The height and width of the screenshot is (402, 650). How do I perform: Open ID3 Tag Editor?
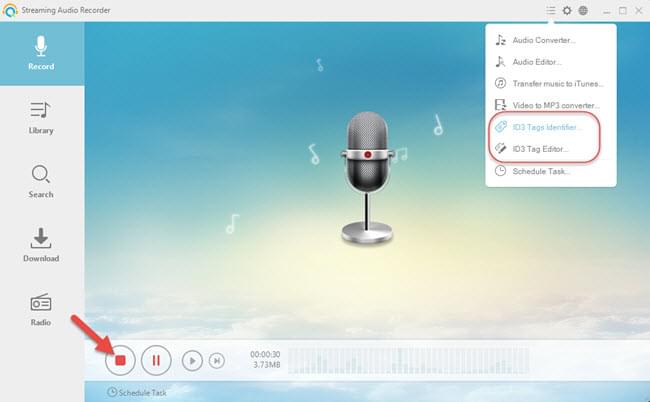[551, 149]
